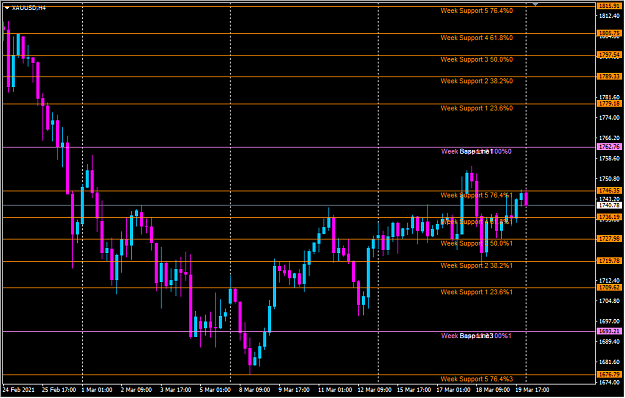Select the "Week Support 2 38.2%0" label
Viewport: 625px width, 398px height.
[x=477, y=81]
